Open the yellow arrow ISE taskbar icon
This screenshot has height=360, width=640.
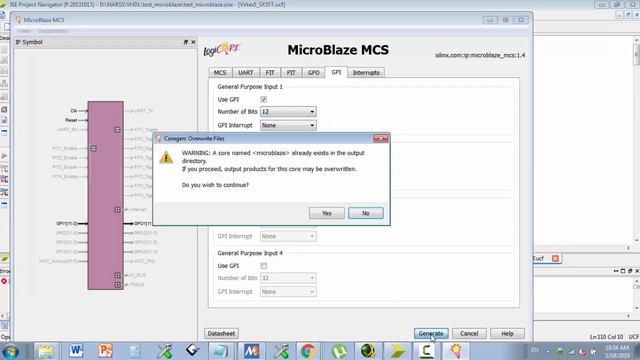(x=397, y=351)
